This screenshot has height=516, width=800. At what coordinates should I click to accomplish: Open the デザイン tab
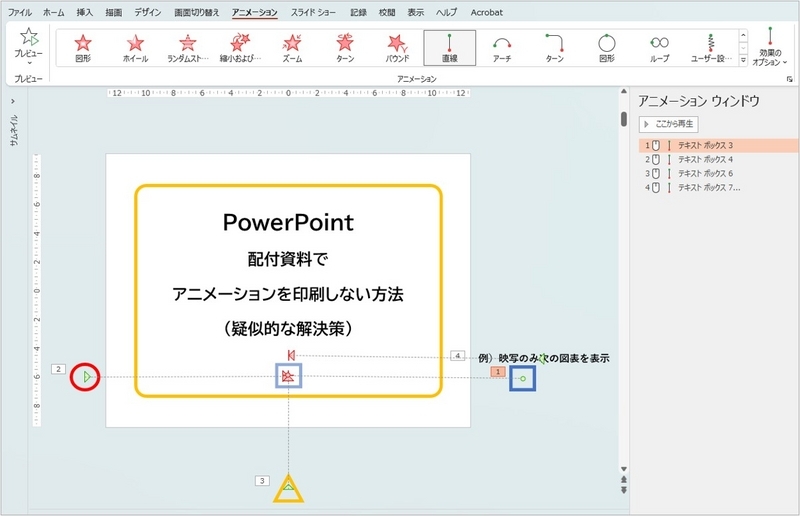pyautogui.click(x=147, y=12)
